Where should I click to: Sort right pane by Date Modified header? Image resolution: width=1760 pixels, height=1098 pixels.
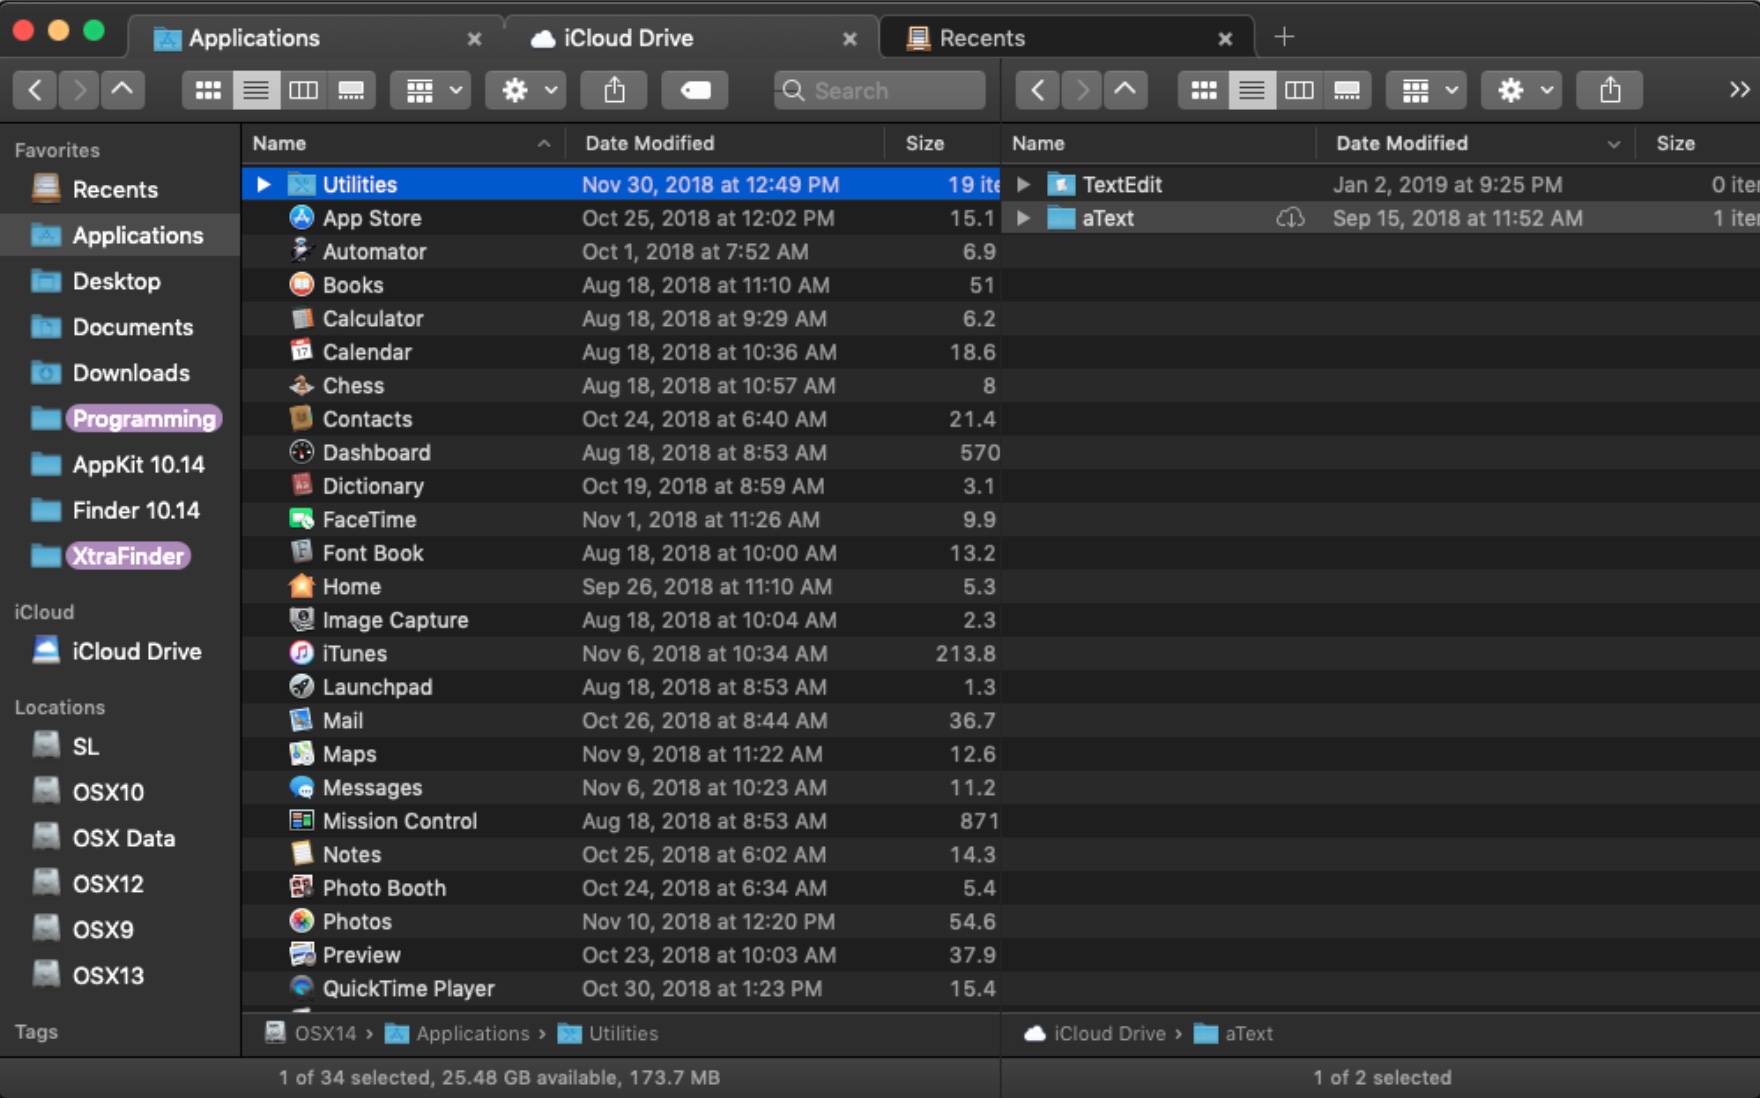pos(1401,143)
